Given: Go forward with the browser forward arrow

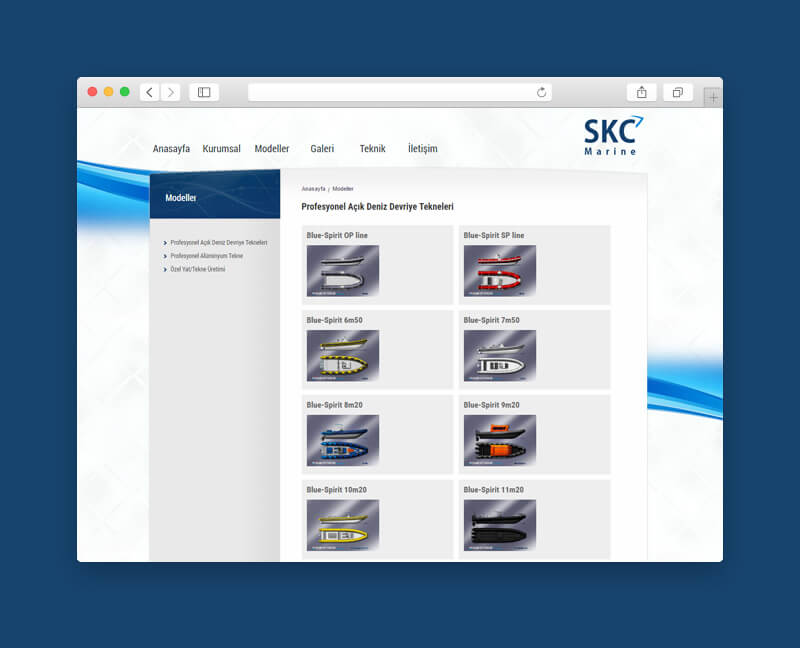Looking at the screenshot, I should [x=171, y=92].
